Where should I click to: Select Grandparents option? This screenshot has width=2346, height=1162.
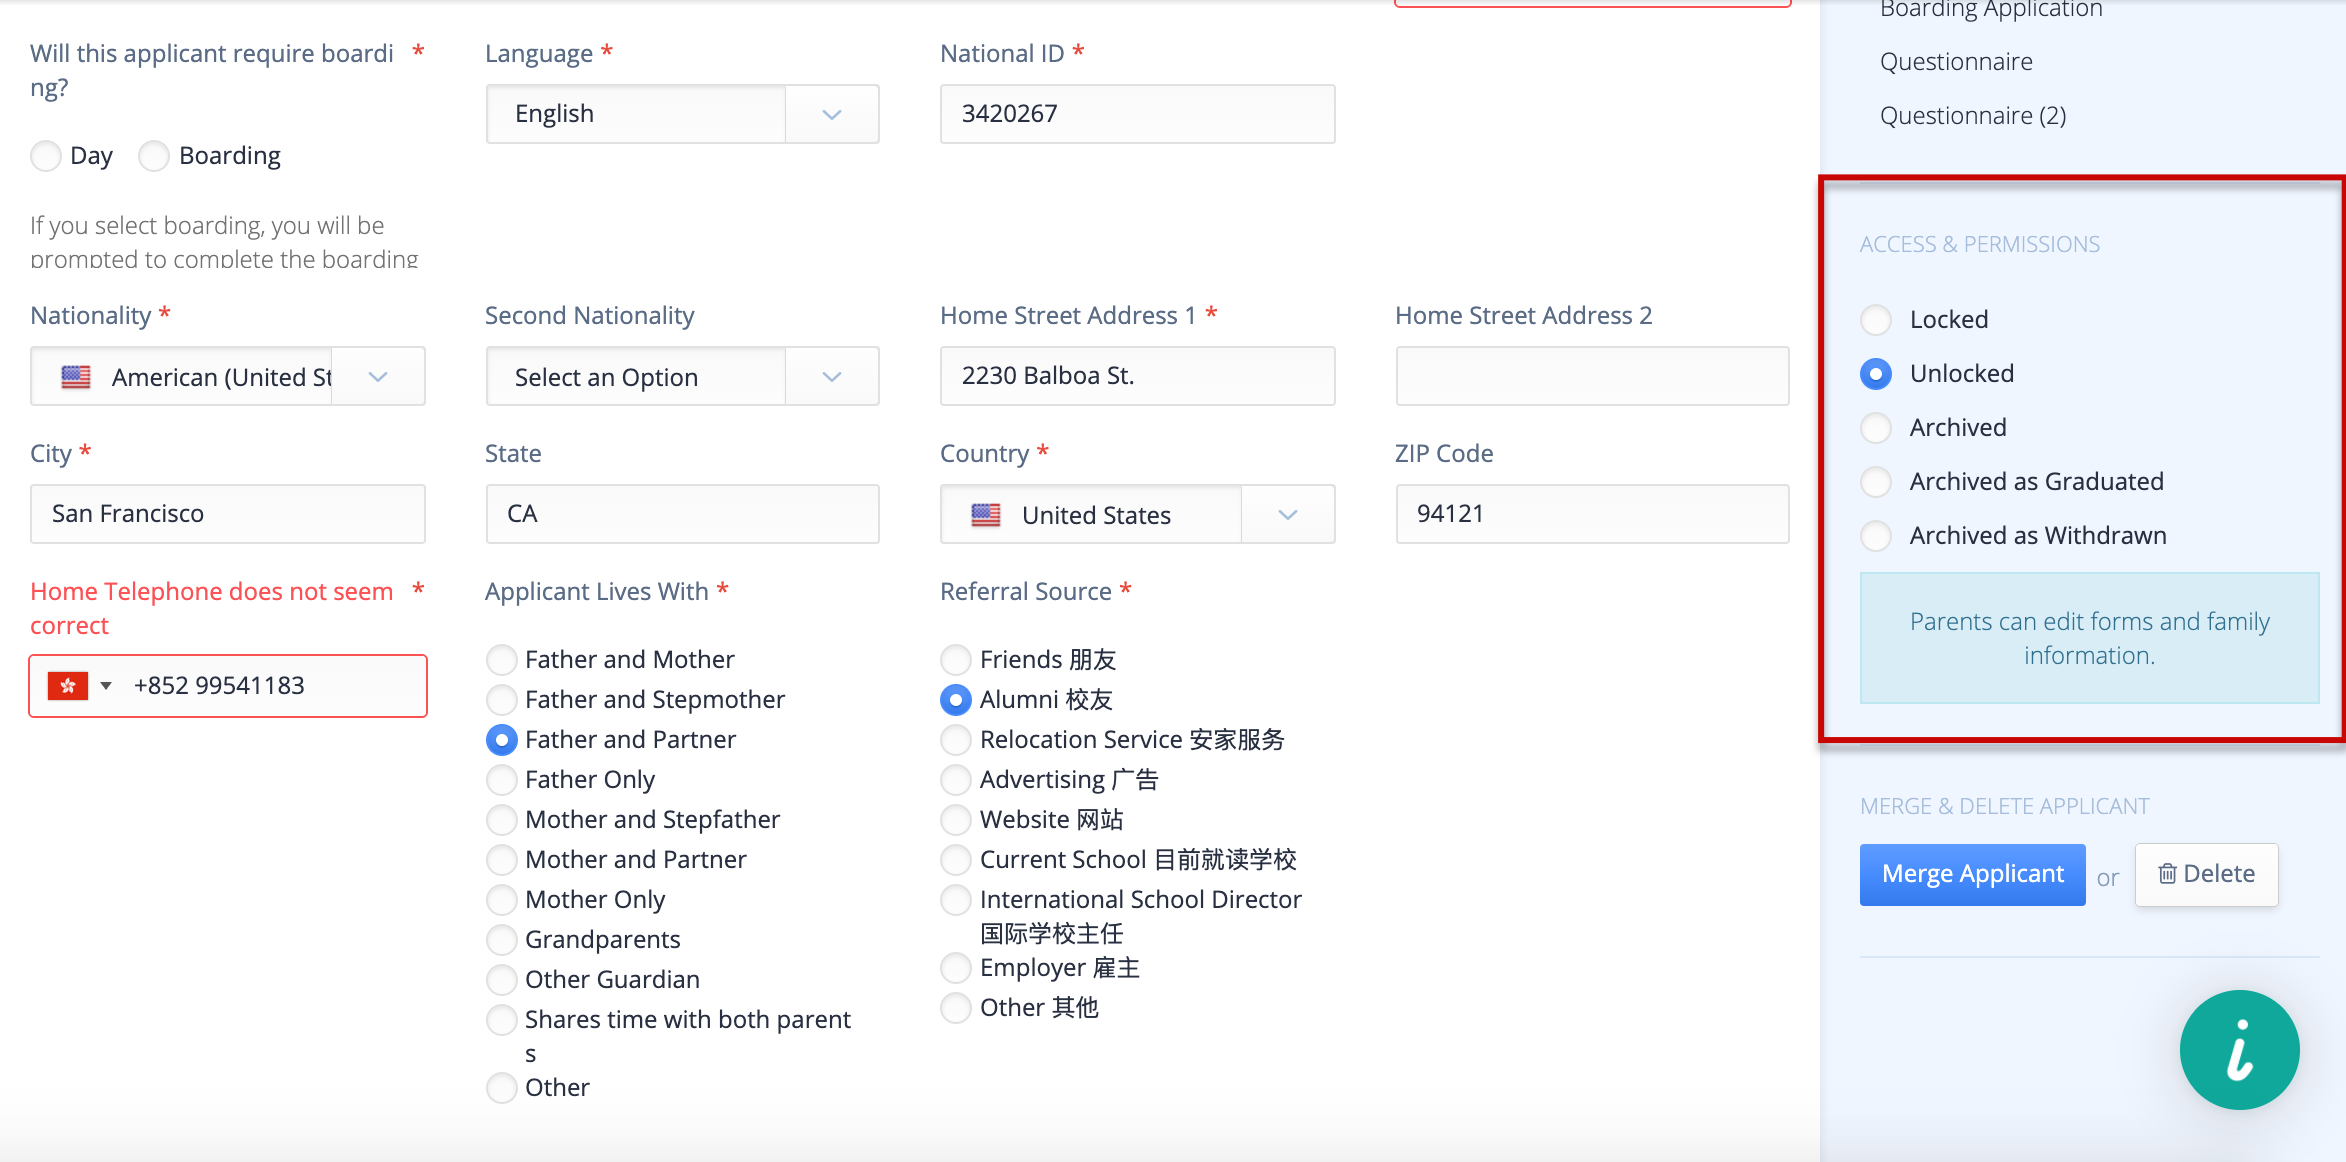502,940
